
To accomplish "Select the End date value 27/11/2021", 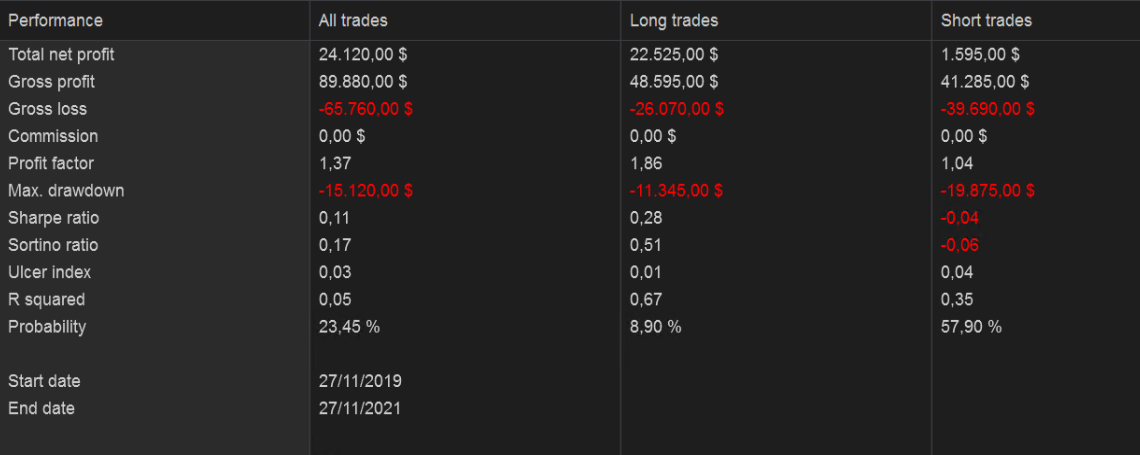I will [x=360, y=408].
